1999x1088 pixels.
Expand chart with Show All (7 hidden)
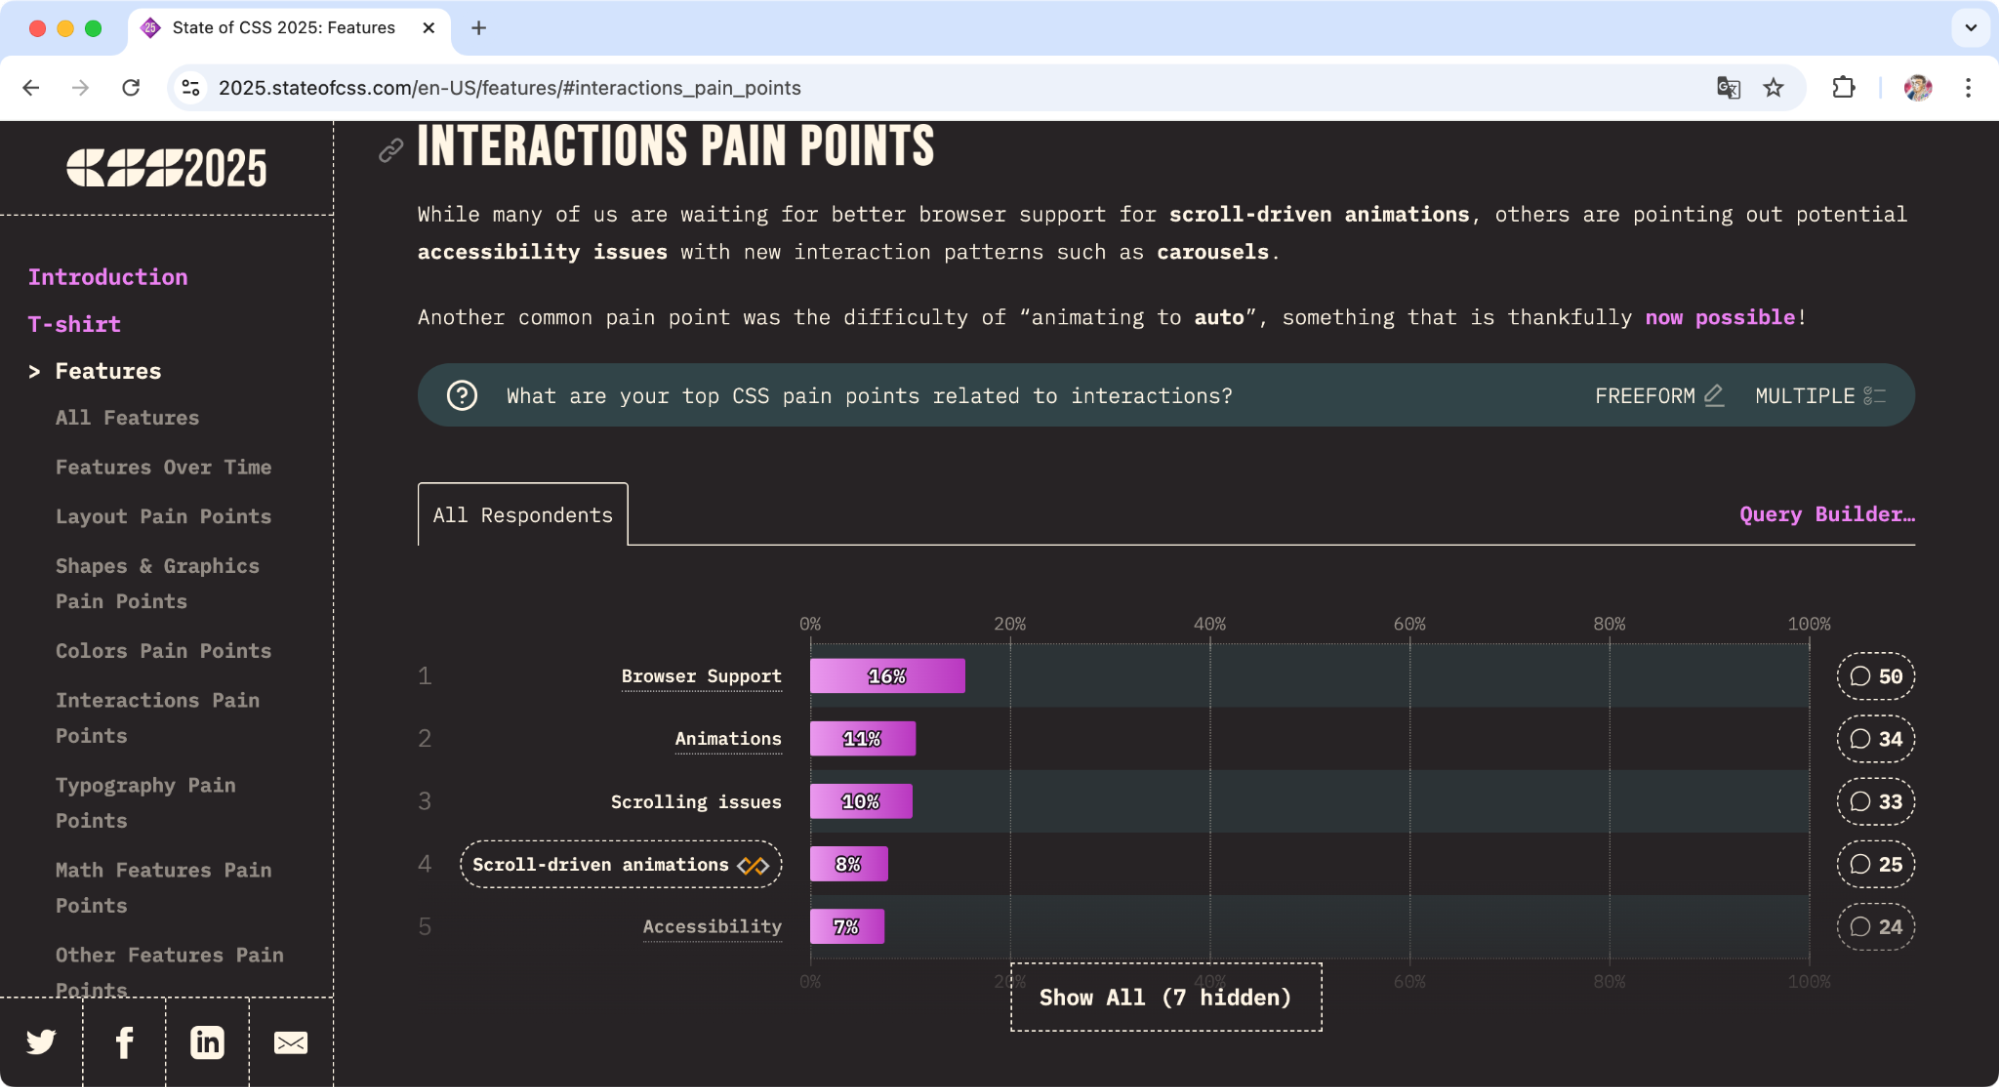click(x=1165, y=997)
